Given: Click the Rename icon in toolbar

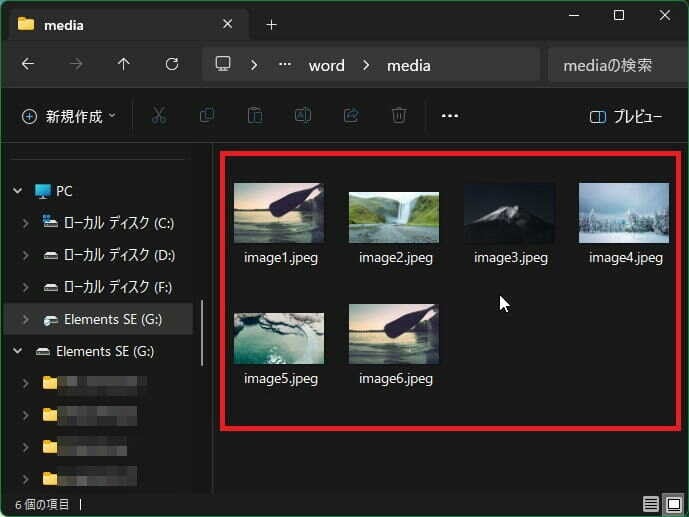Looking at the screenshot, I should point(302,116).
